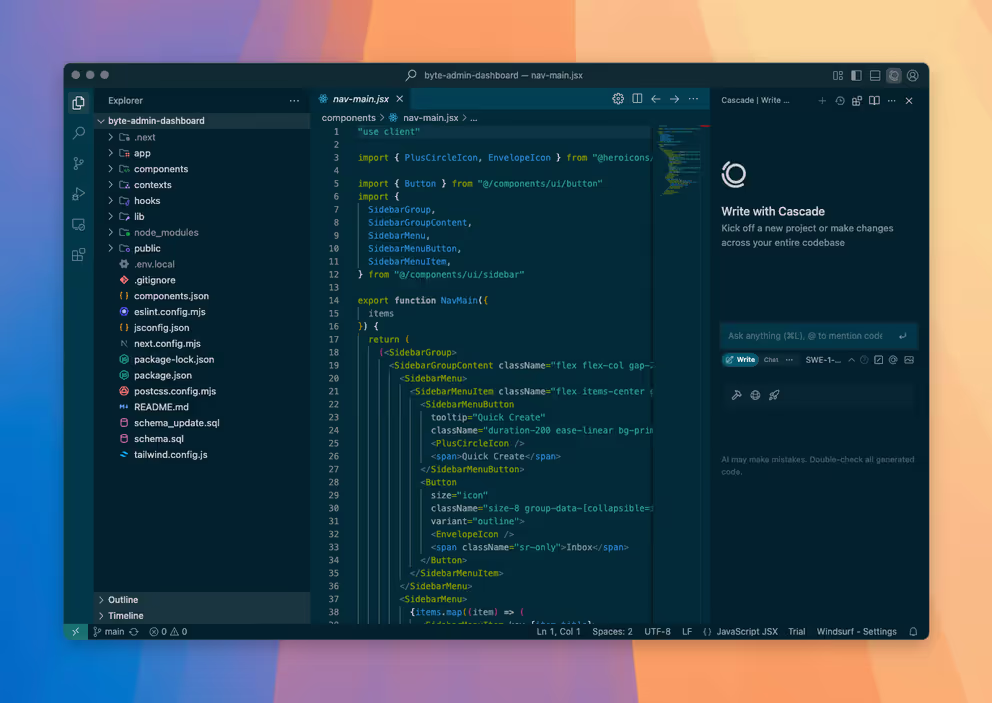
Task: Switch Cascade to Chat mode
Action: (x=771, y=360)
